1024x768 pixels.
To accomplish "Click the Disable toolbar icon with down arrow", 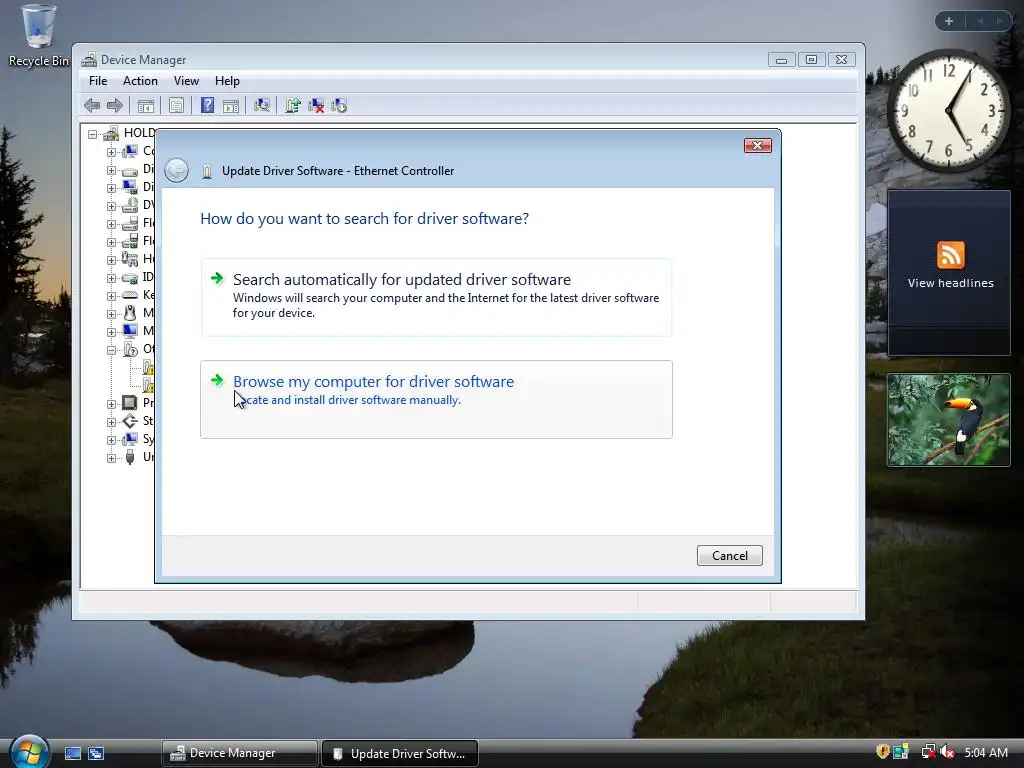I will (339, 105).
